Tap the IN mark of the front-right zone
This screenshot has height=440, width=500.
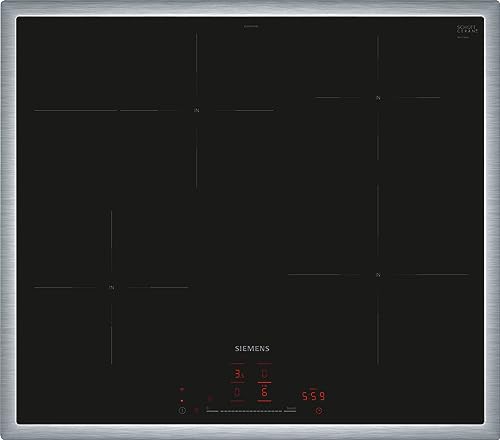[378, 275]
